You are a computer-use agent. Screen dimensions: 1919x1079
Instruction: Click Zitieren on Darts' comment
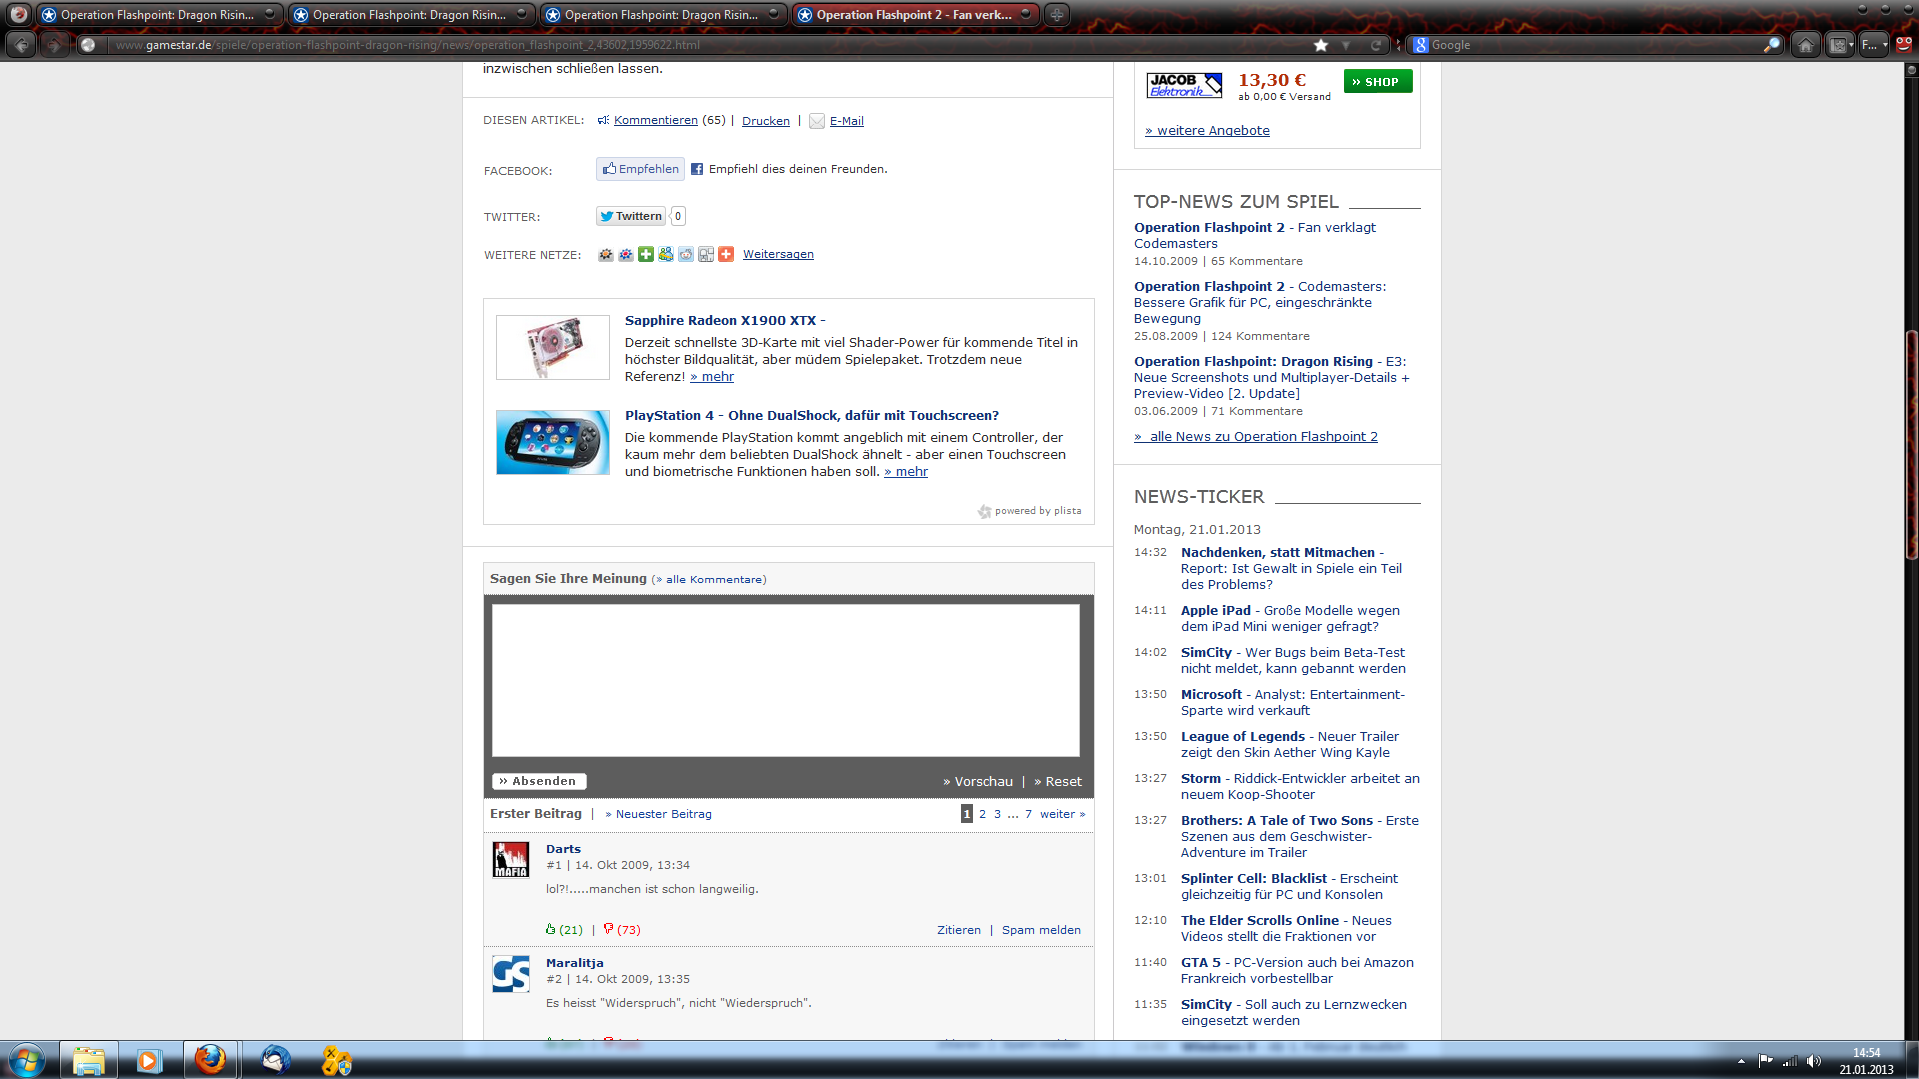pyautogui.click(x=959, y=930)
